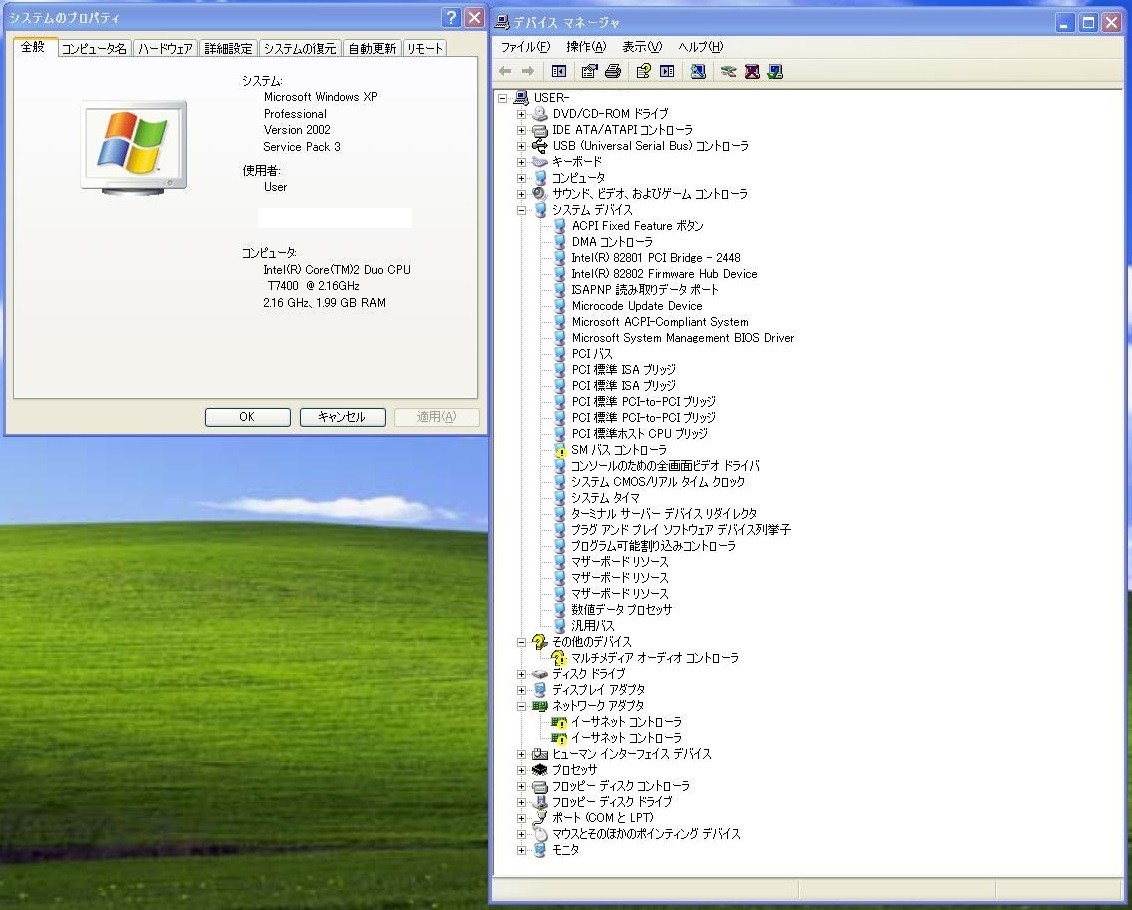Switch to the ハードウェア tab
This screenshot has height=910, width=1132.
165,48
